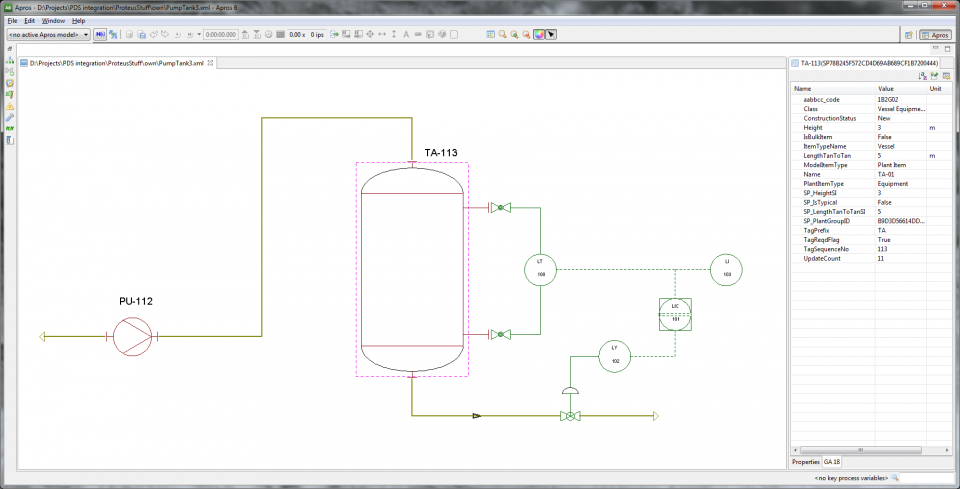Select the pointer arrow tool
Screen dimensions: 960x489
tap(550, 35)
